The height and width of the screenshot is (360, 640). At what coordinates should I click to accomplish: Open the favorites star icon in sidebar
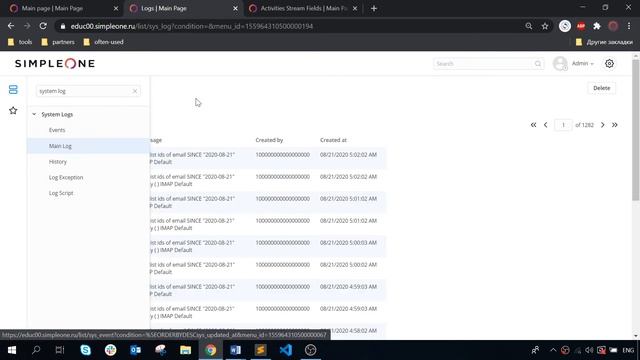[x=13, y=111]
